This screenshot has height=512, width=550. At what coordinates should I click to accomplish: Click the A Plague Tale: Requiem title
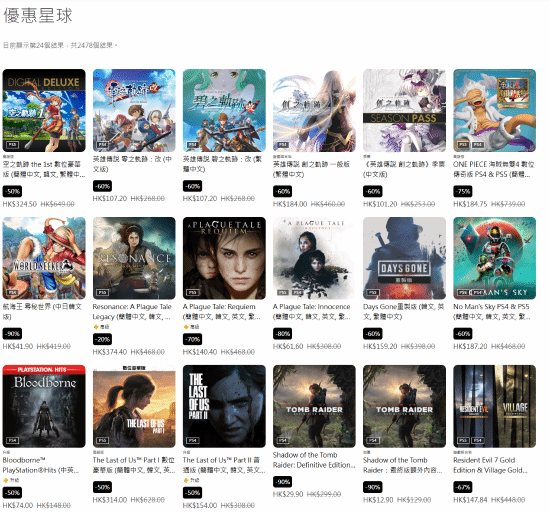click(x=222, y=311)
